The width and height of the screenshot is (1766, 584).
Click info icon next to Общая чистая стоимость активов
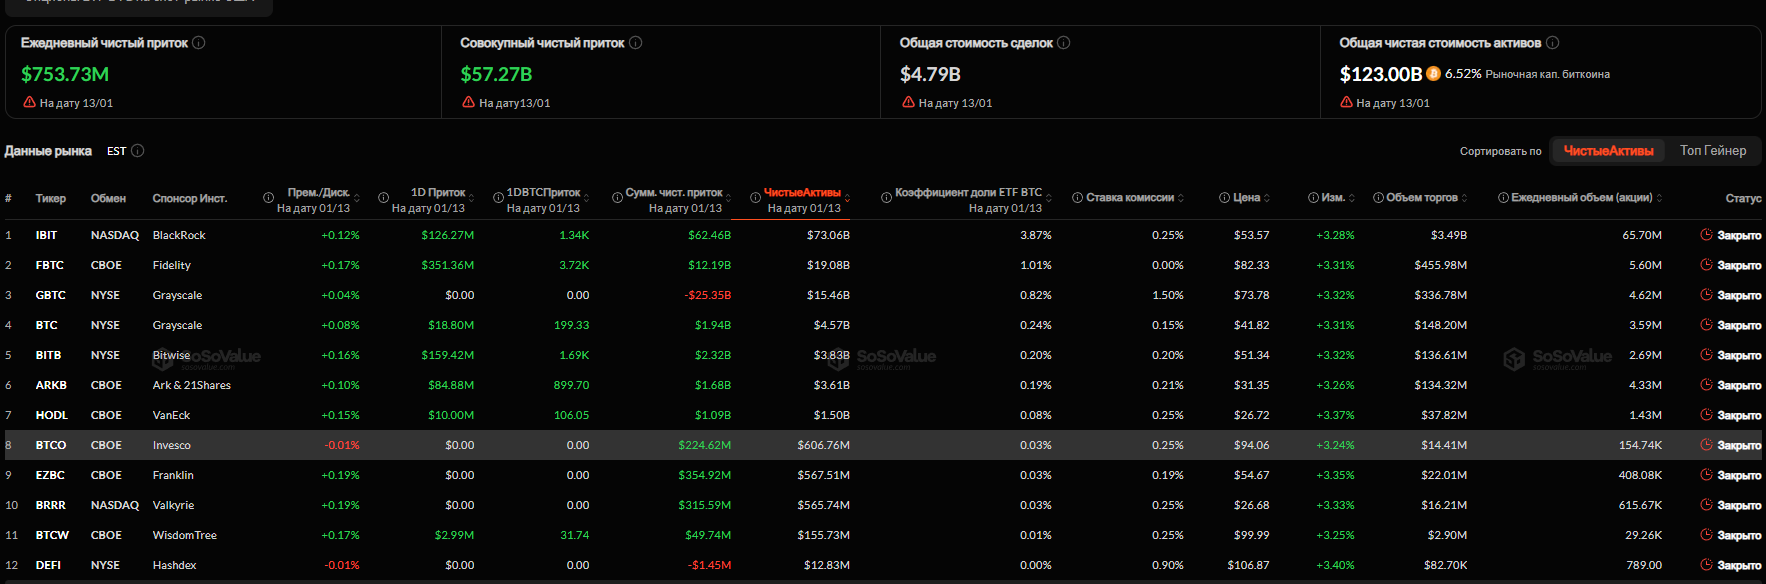(x=1553, y=43)
